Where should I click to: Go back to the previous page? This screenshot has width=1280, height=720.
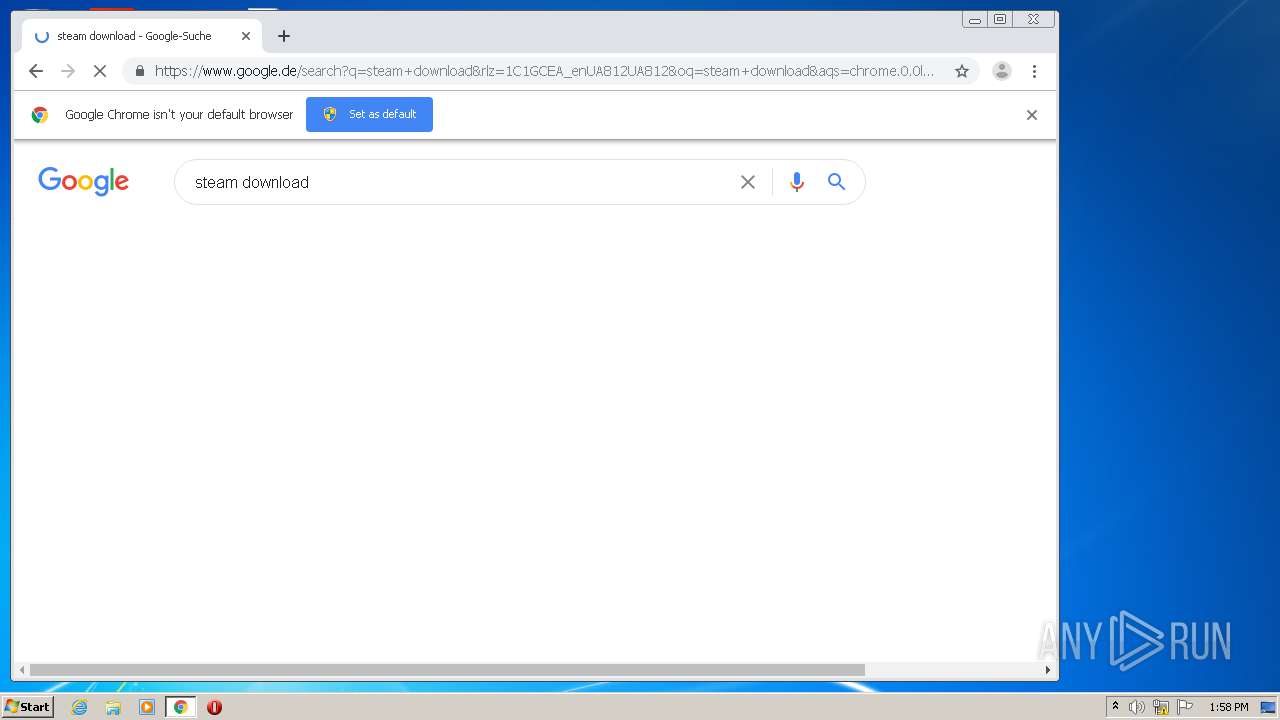pos(36,71)
